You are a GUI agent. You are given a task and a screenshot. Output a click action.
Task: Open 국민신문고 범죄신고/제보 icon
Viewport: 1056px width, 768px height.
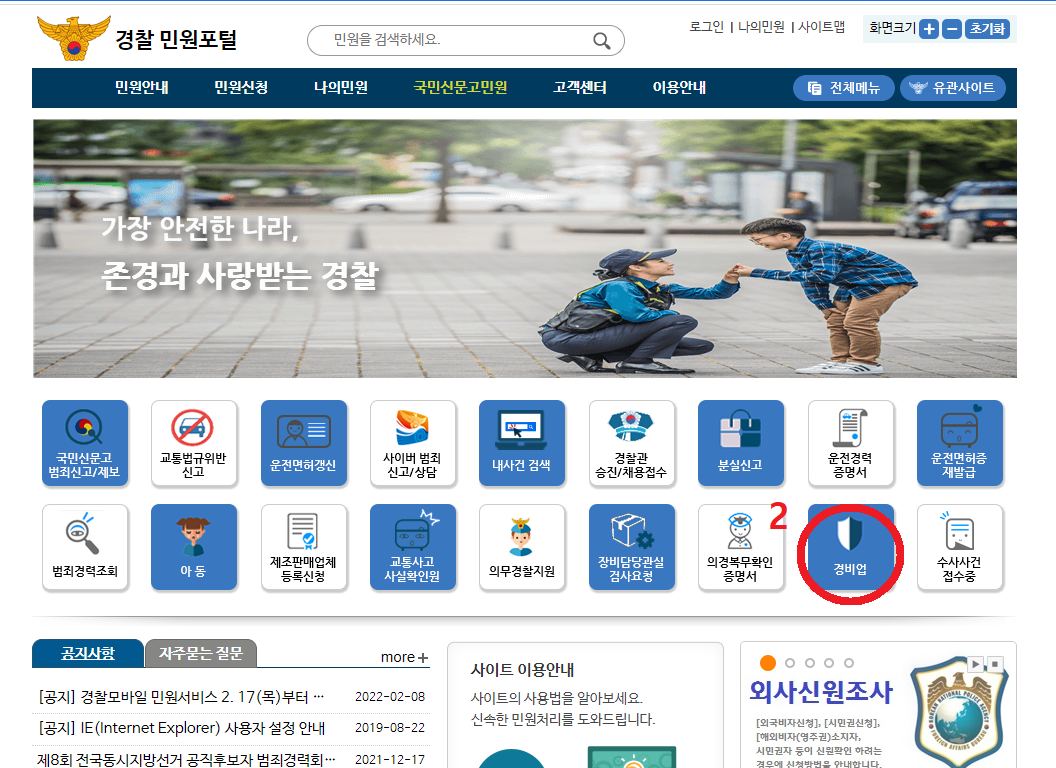point(85,443)
